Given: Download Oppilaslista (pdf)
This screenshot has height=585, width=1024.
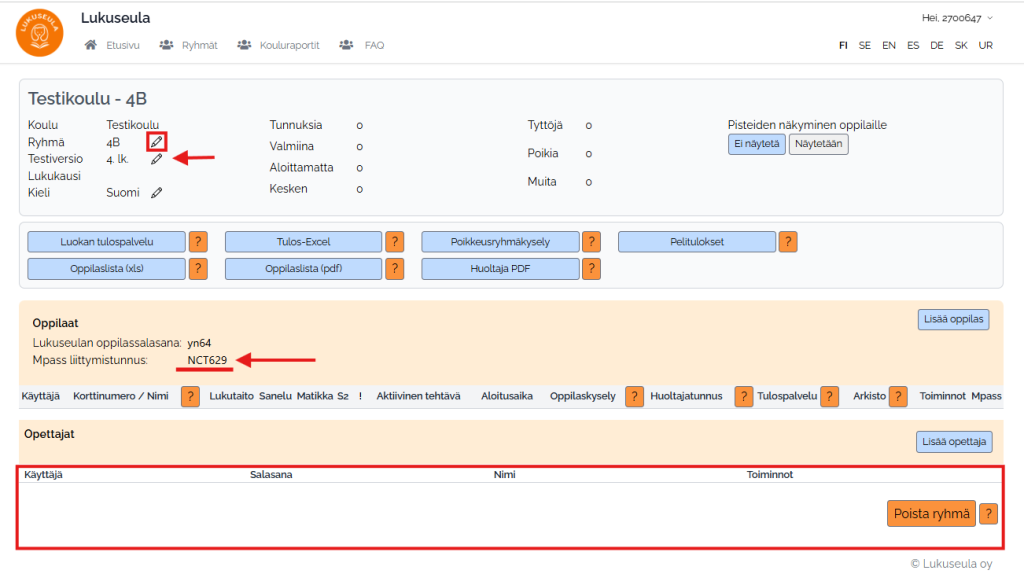Looking at the screenshot, I should [x=303, y=268].
